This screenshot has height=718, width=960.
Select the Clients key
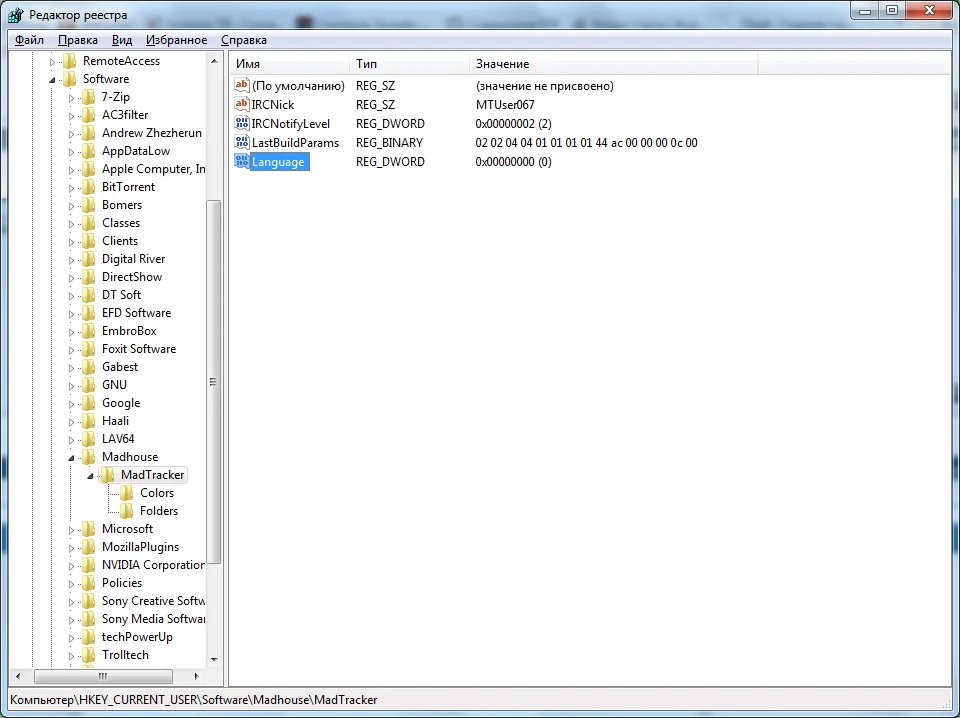tap(120, 241)
